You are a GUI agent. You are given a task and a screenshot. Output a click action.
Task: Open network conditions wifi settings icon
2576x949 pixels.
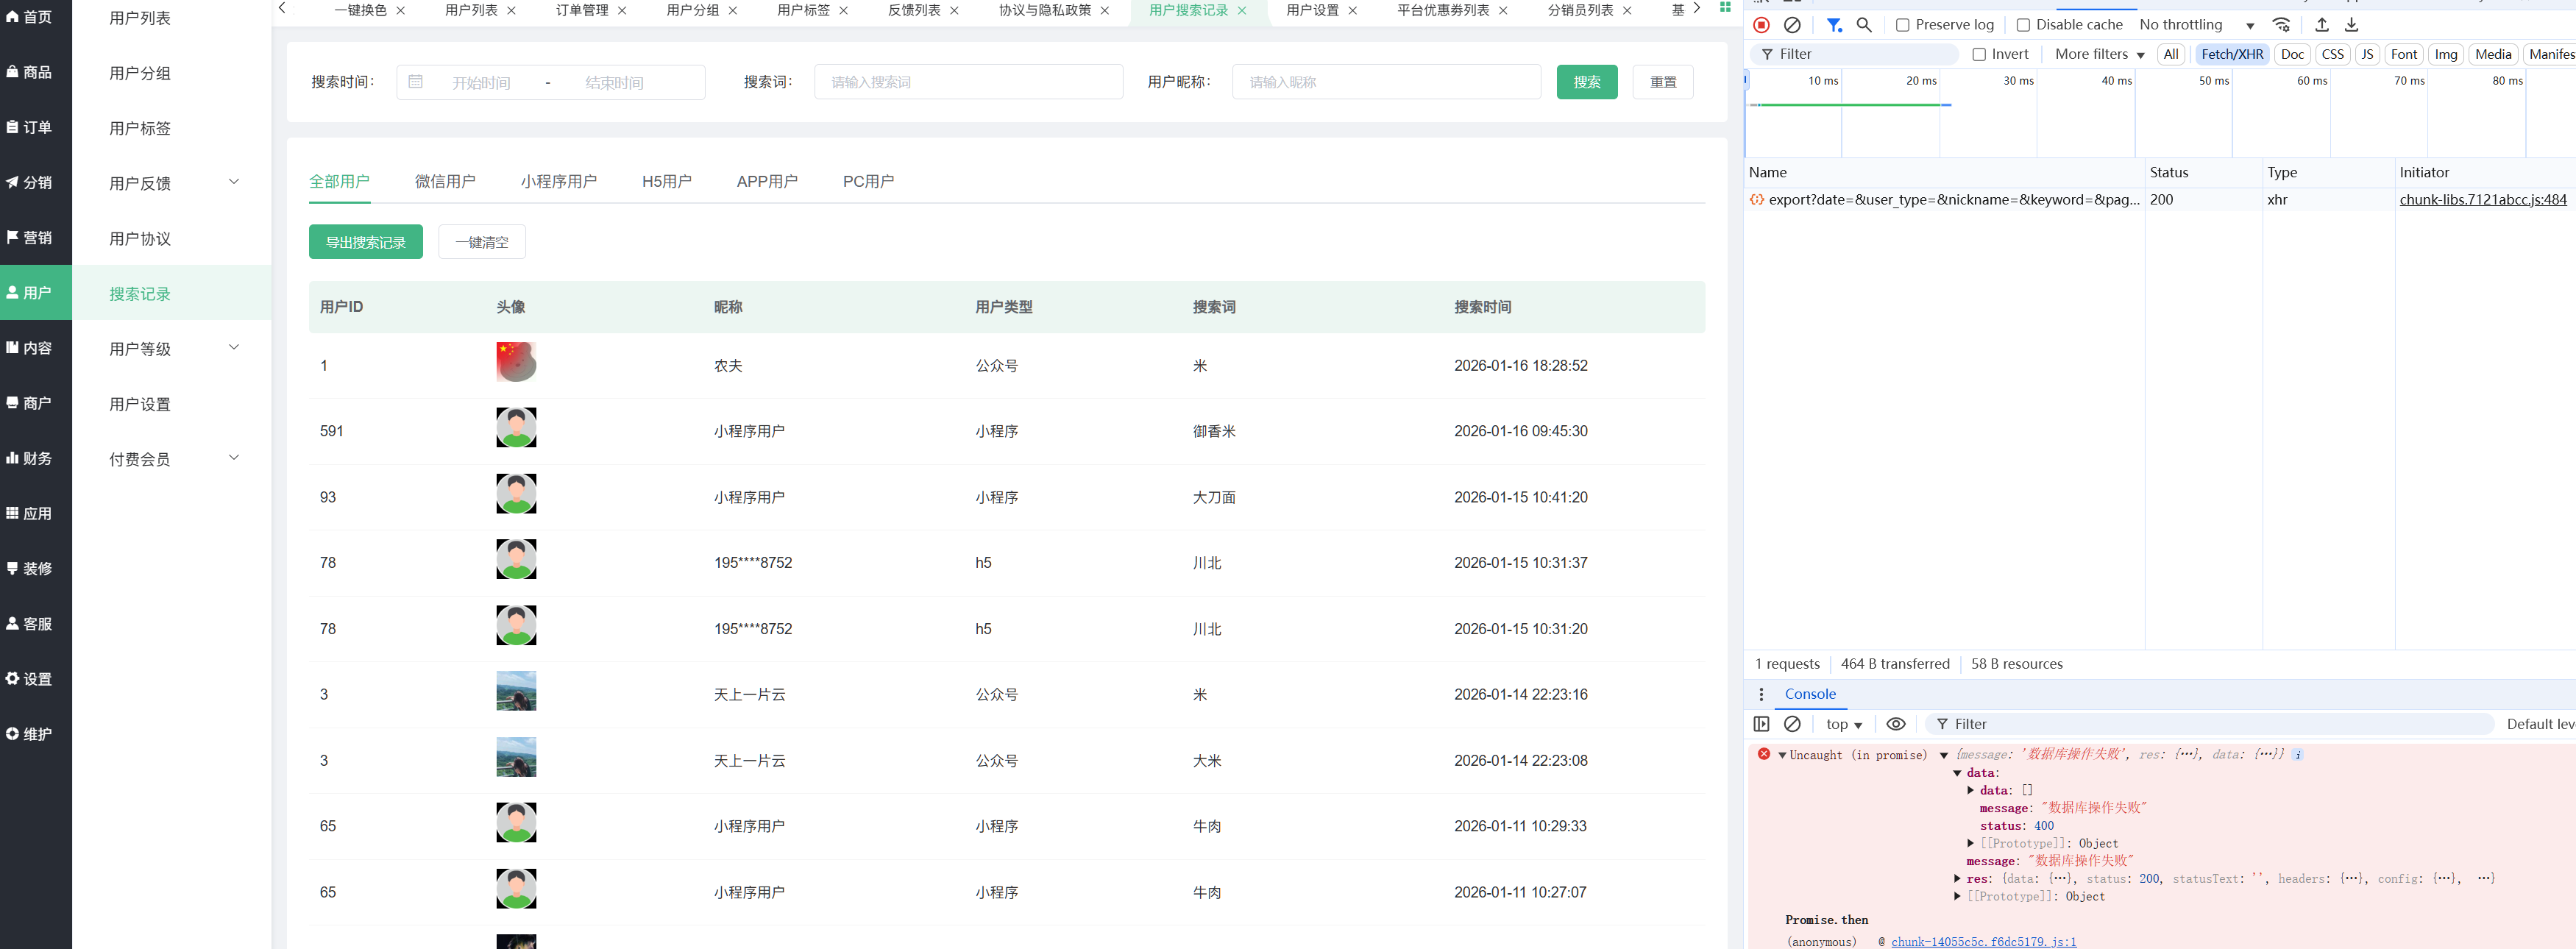tap(2281, 25)
